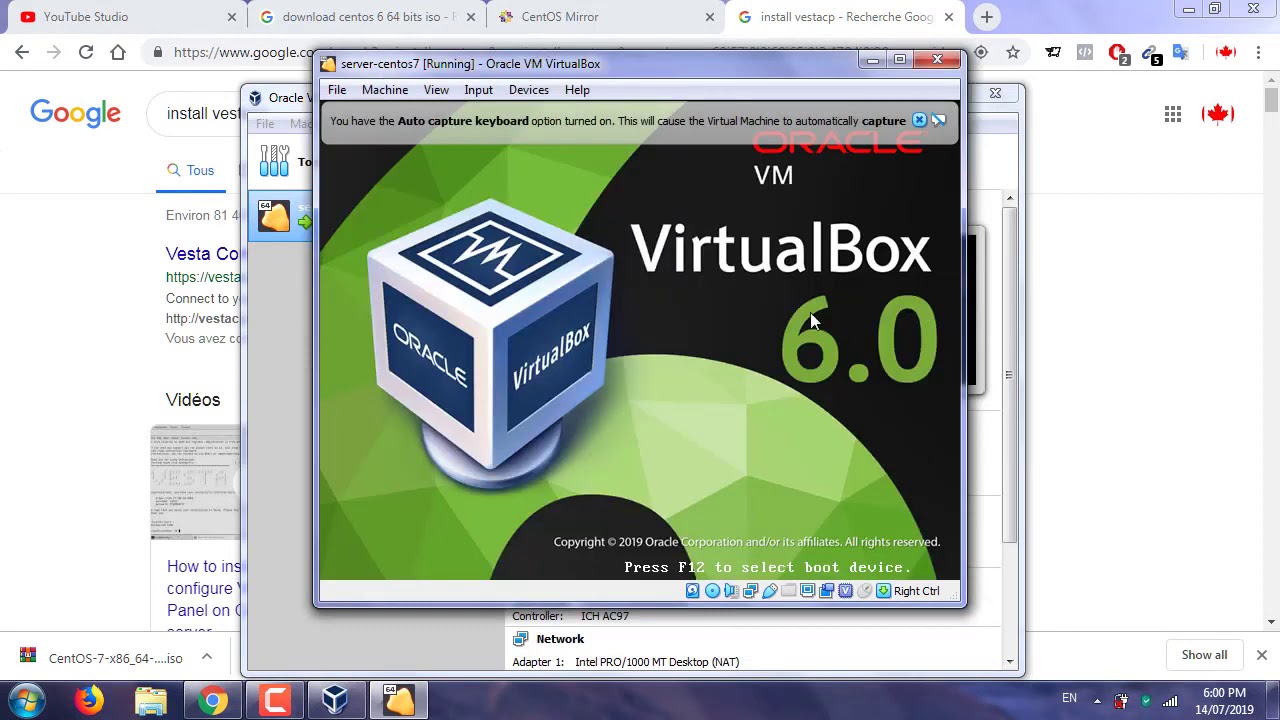Screen dimensions: 1280x720
Task: Open the Help menu in the VM window
Action: tap(577, 90)
